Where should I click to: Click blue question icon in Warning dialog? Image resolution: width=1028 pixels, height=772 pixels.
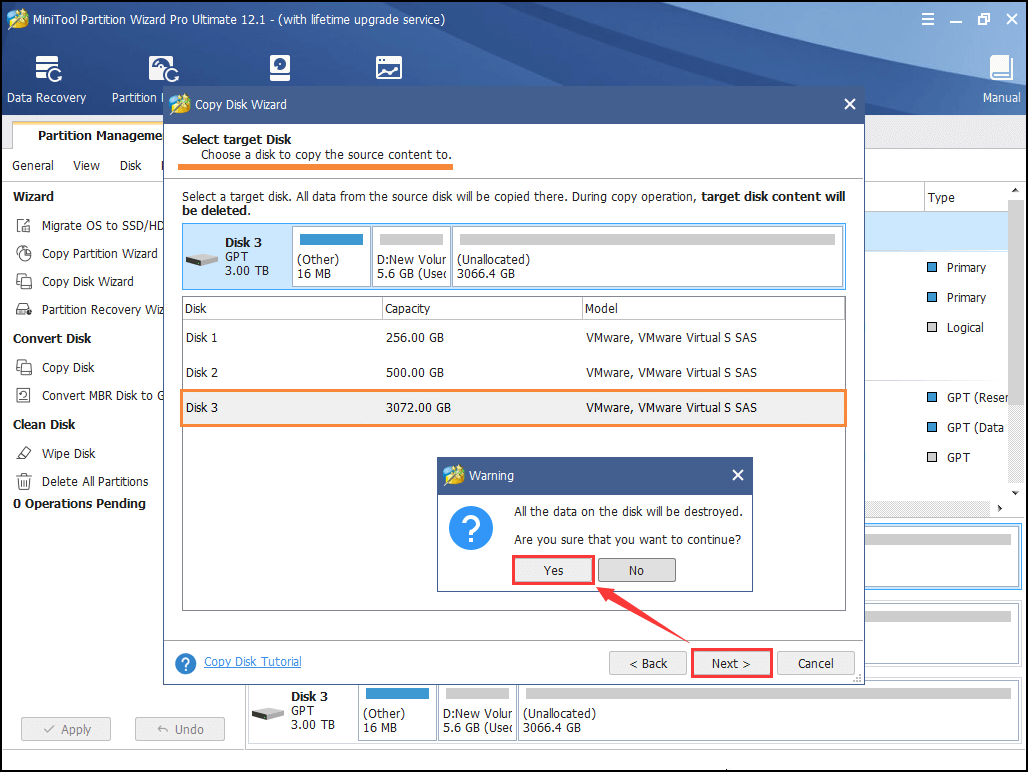coord(471,528)
